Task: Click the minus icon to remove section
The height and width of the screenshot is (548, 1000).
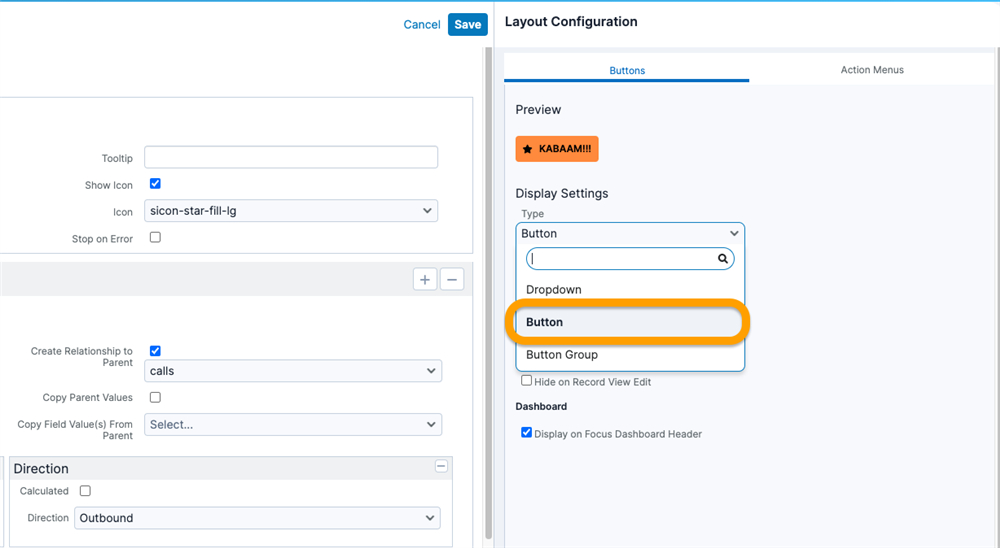Action: tap(452, 280)
